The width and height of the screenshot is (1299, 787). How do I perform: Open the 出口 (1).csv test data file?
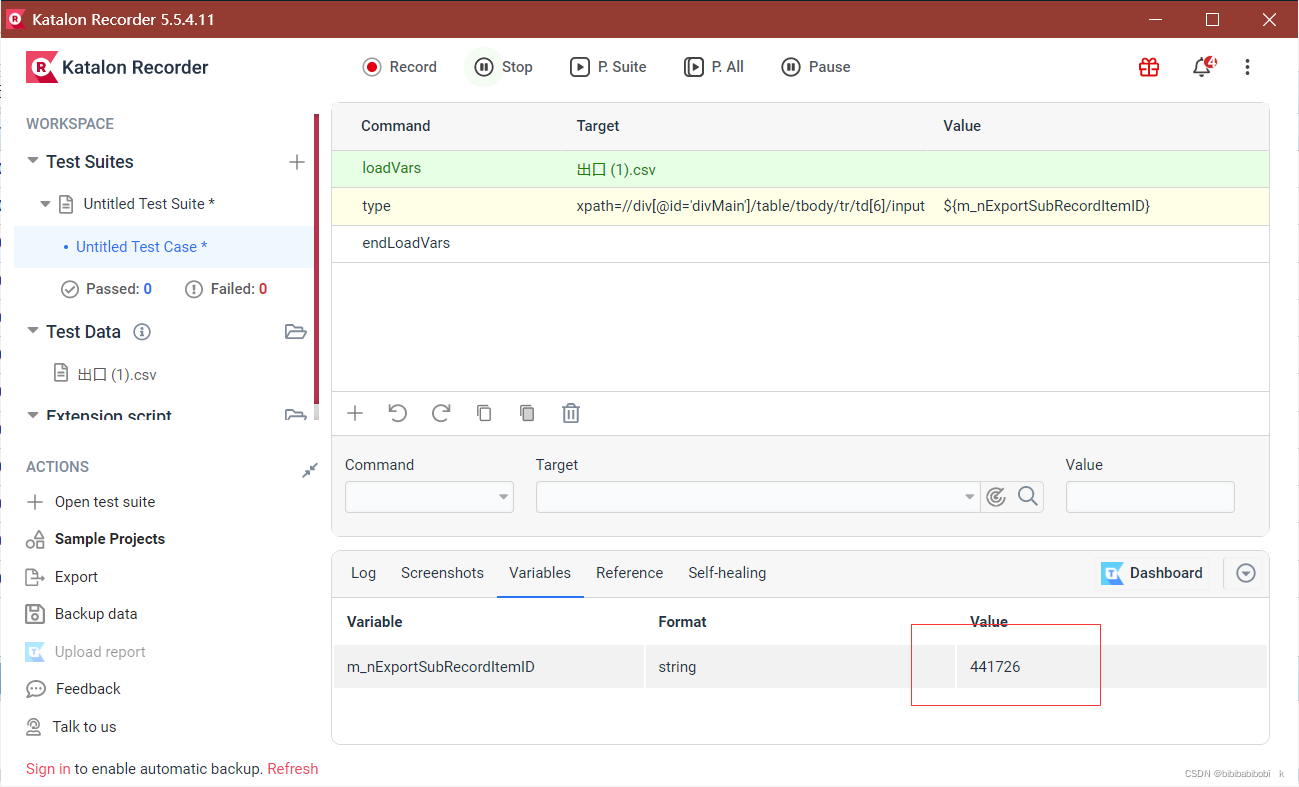point(117,375)
